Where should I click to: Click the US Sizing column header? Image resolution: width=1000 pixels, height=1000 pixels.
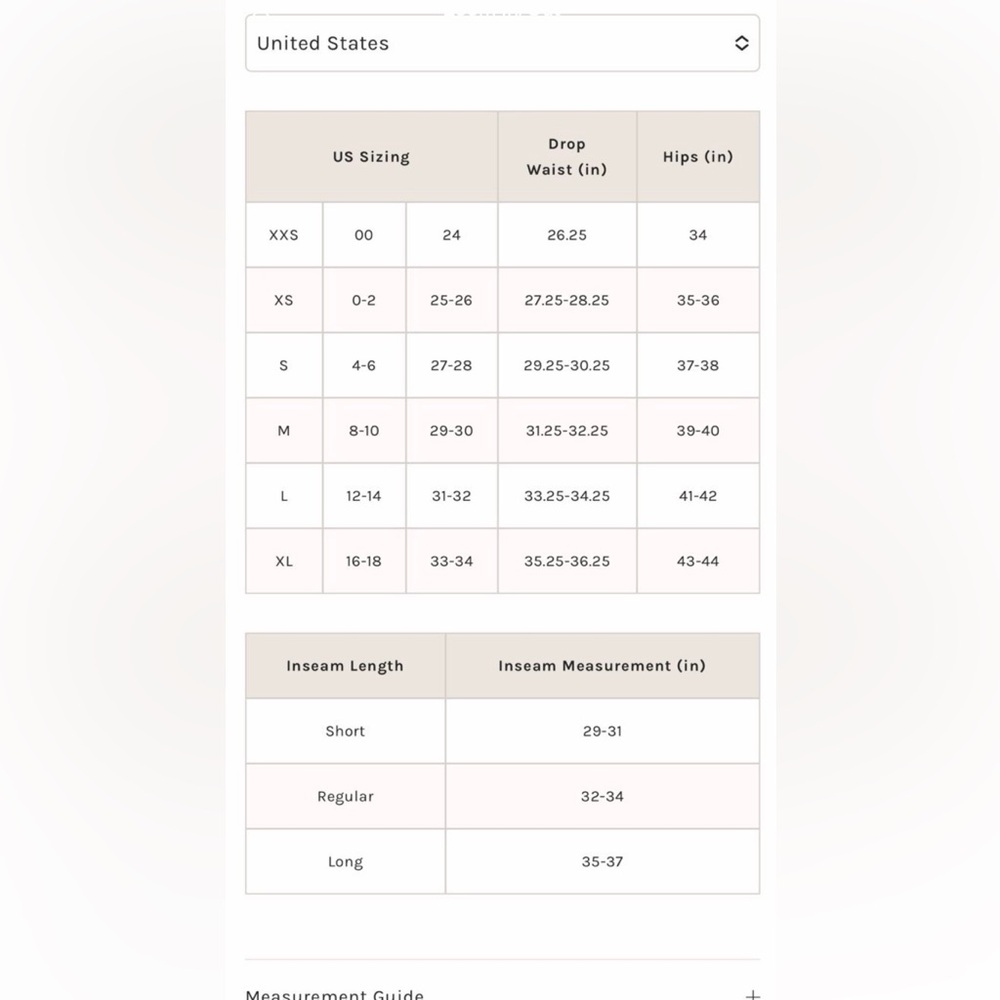click(371, 157)
